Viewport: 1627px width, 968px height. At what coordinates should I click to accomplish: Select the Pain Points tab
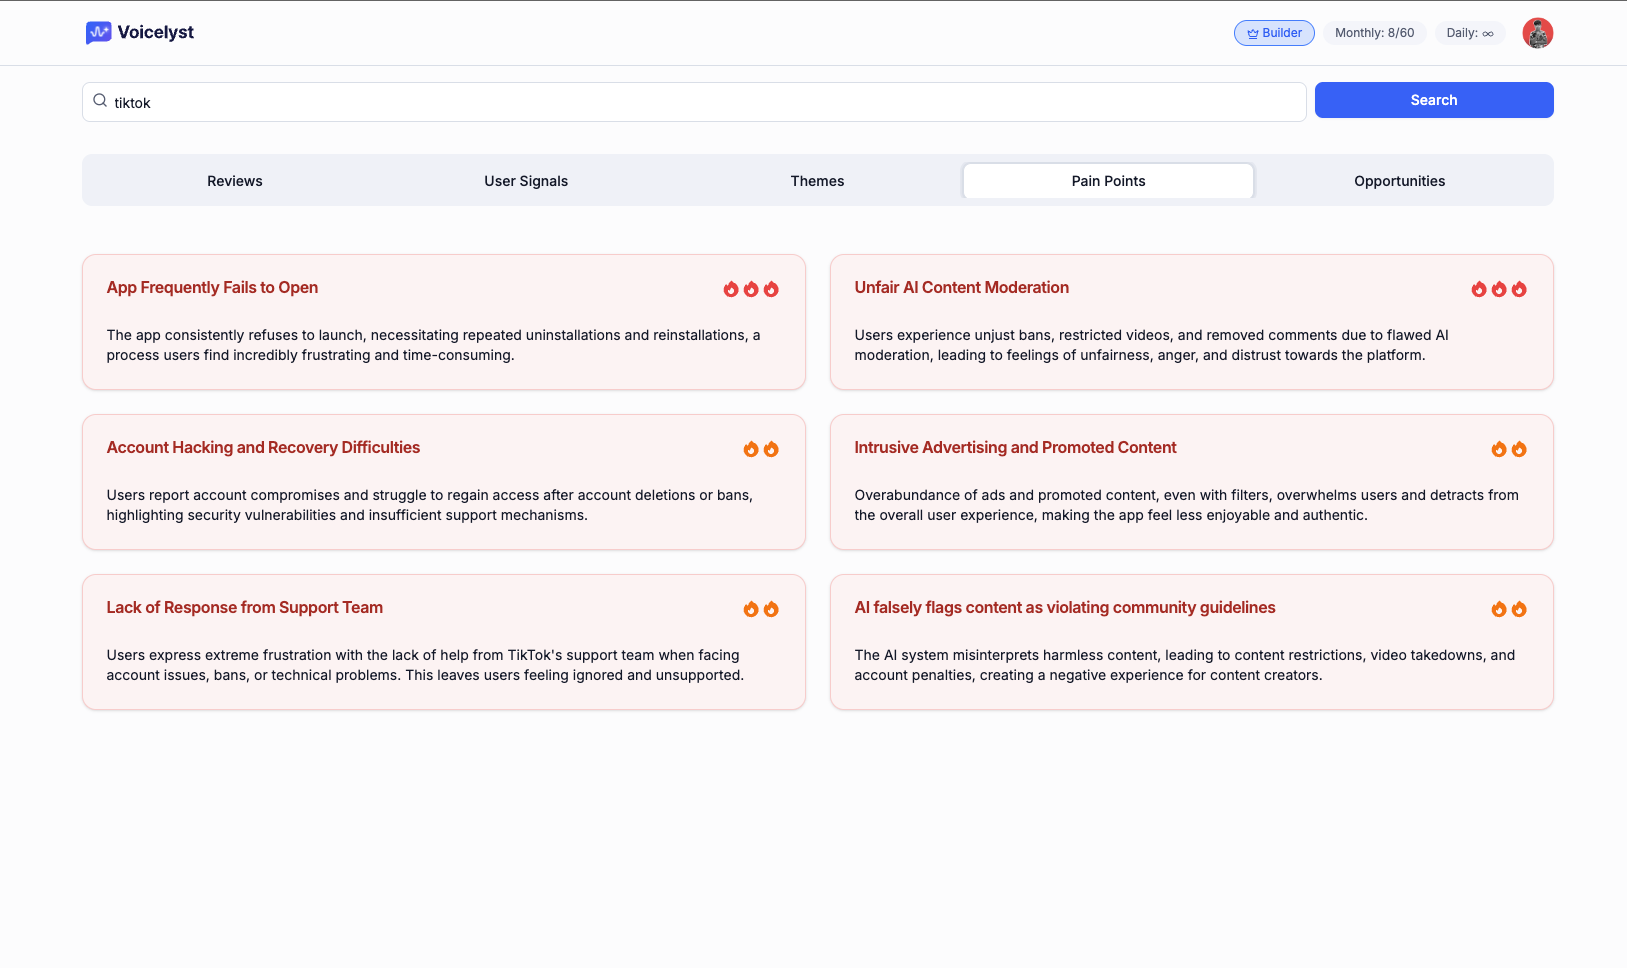[x=1108, y=181]
